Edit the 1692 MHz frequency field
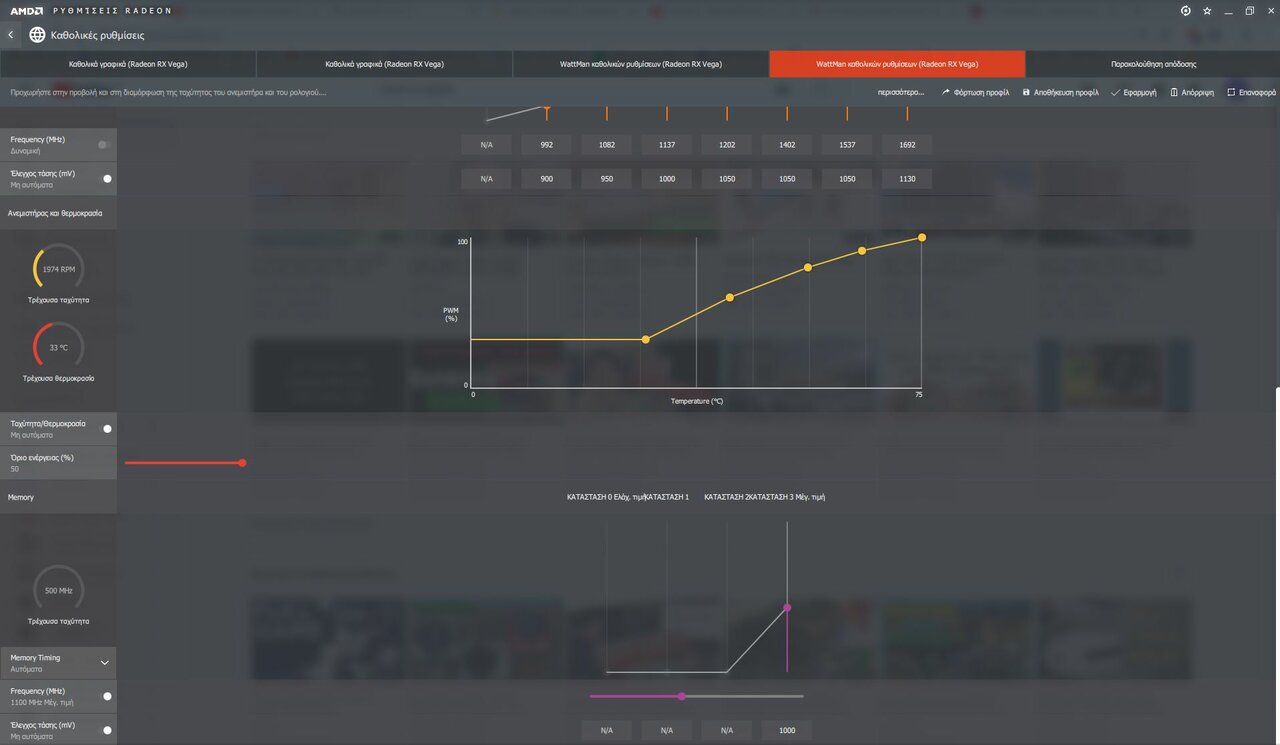Image resolution: width=1280 pixels, height=745 pixels. point(907,145)
